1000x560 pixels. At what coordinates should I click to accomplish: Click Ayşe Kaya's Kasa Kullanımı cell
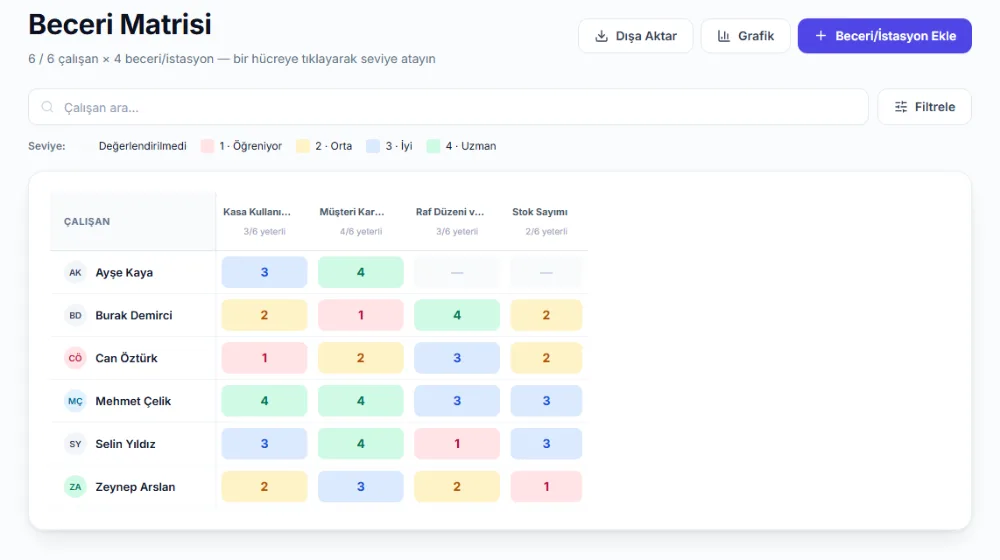(264, 272)
